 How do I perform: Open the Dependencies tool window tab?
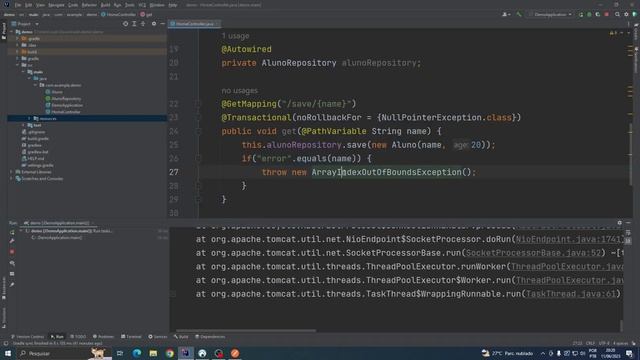point(210,337)
